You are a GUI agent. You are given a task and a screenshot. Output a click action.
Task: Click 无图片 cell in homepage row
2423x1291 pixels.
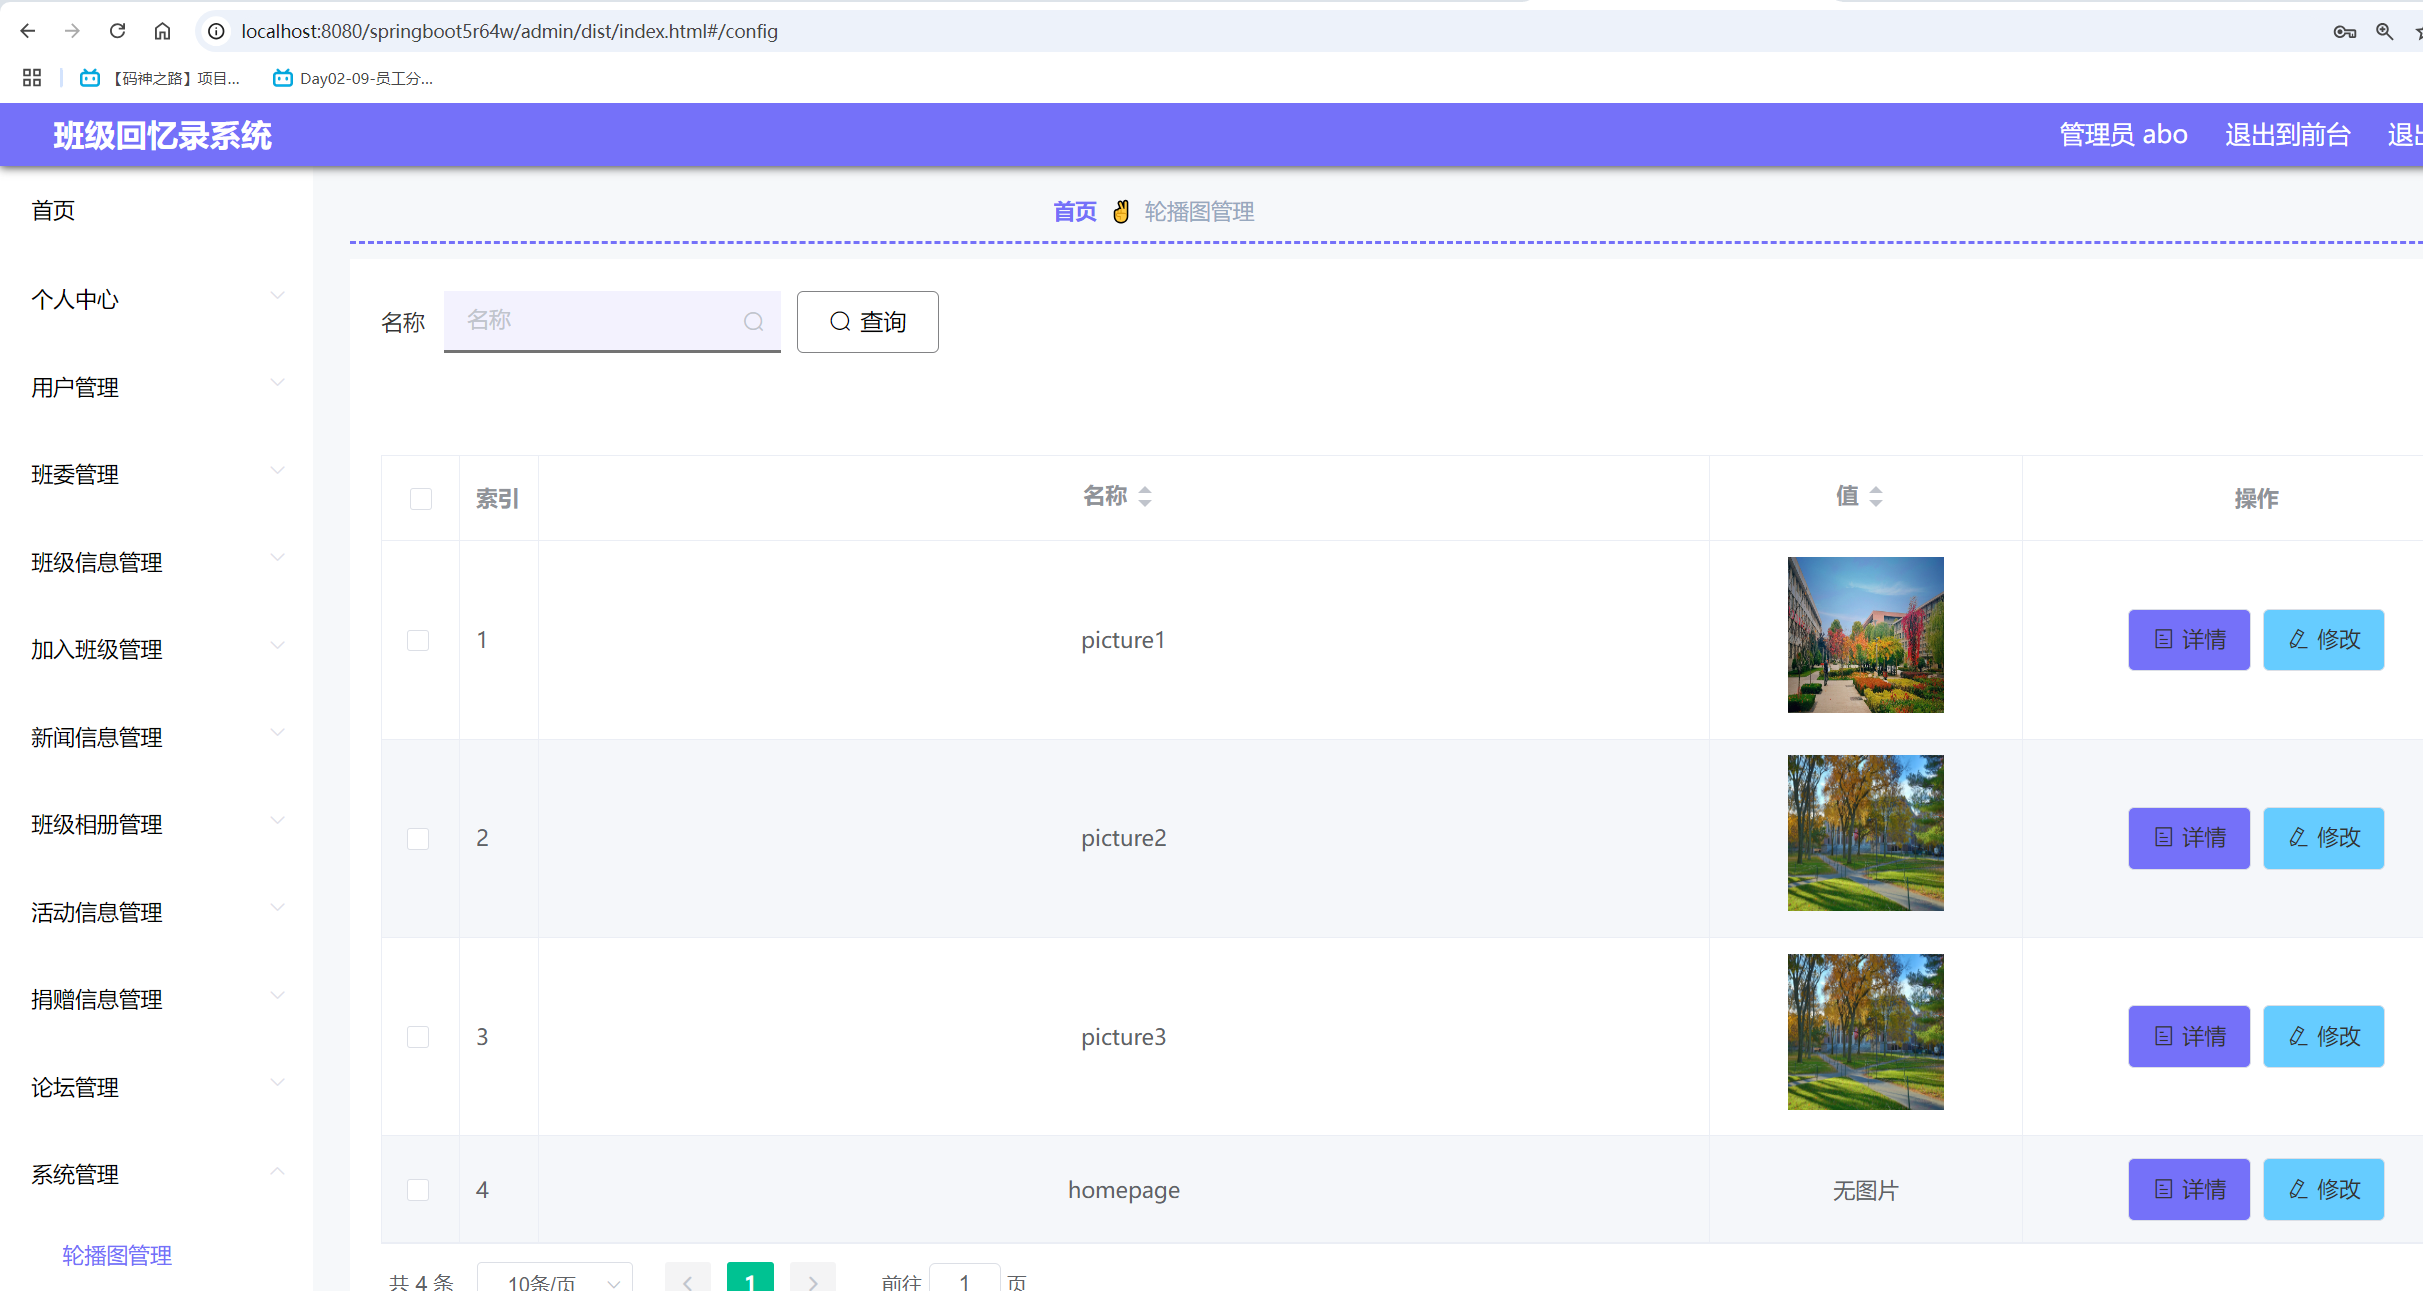pyautogui.click(x=1865, y=1190)
